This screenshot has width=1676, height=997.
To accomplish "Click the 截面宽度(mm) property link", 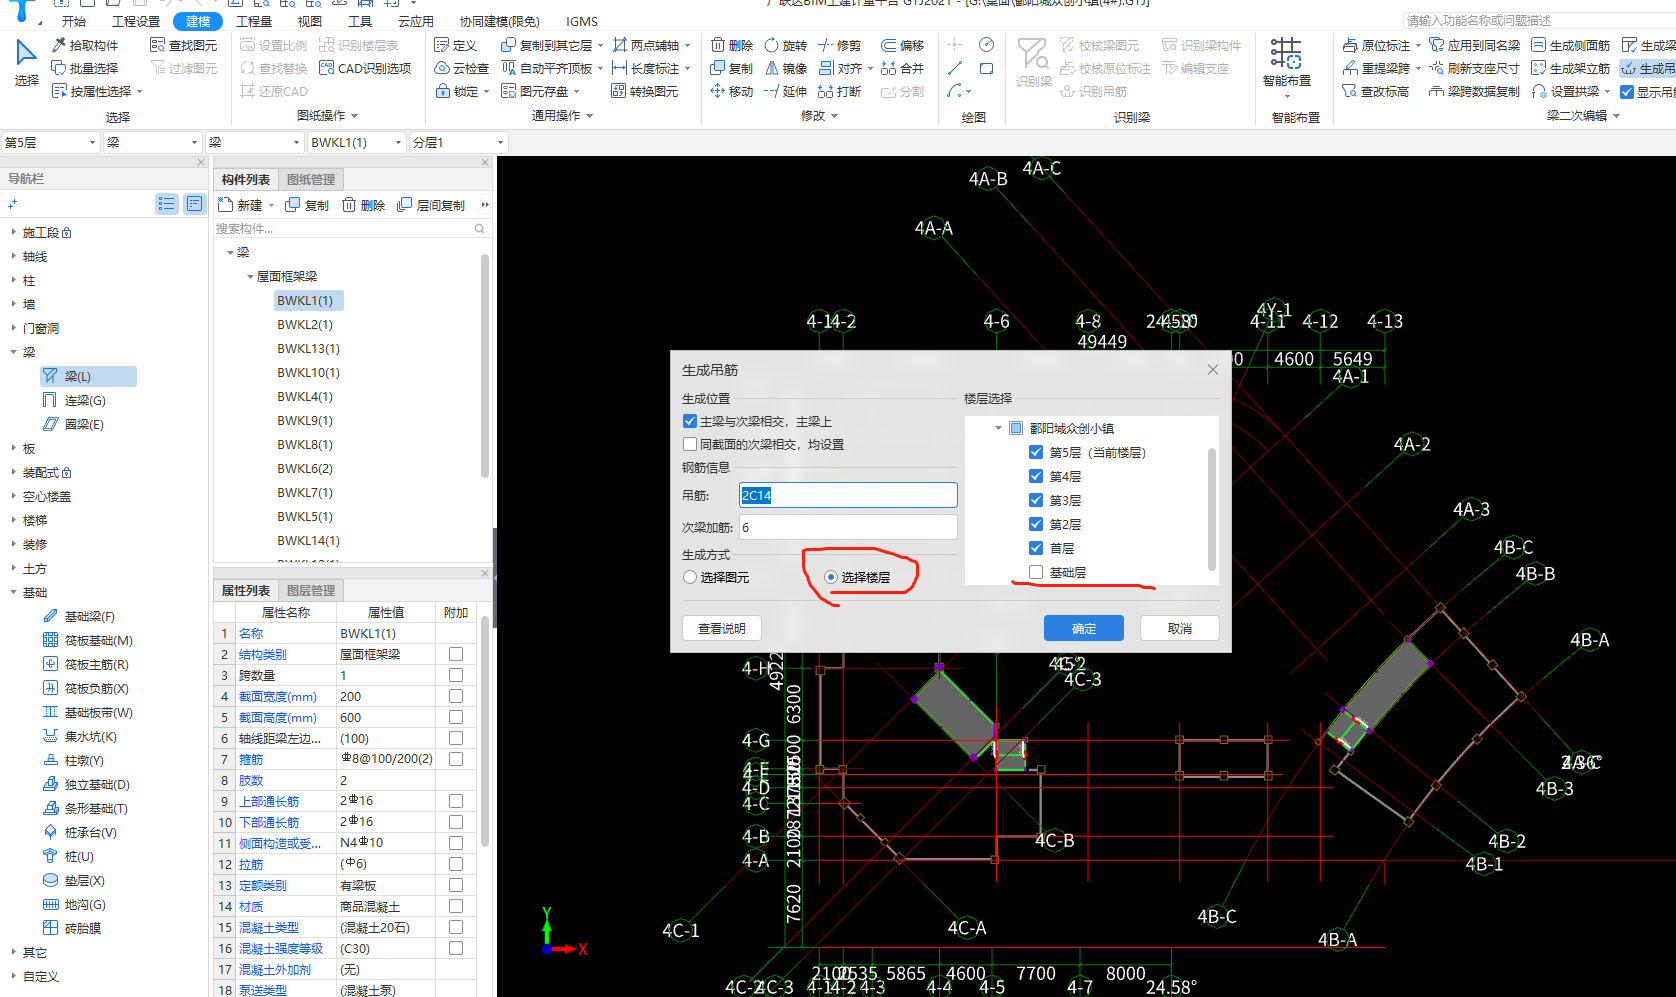I will coord(278,696).
